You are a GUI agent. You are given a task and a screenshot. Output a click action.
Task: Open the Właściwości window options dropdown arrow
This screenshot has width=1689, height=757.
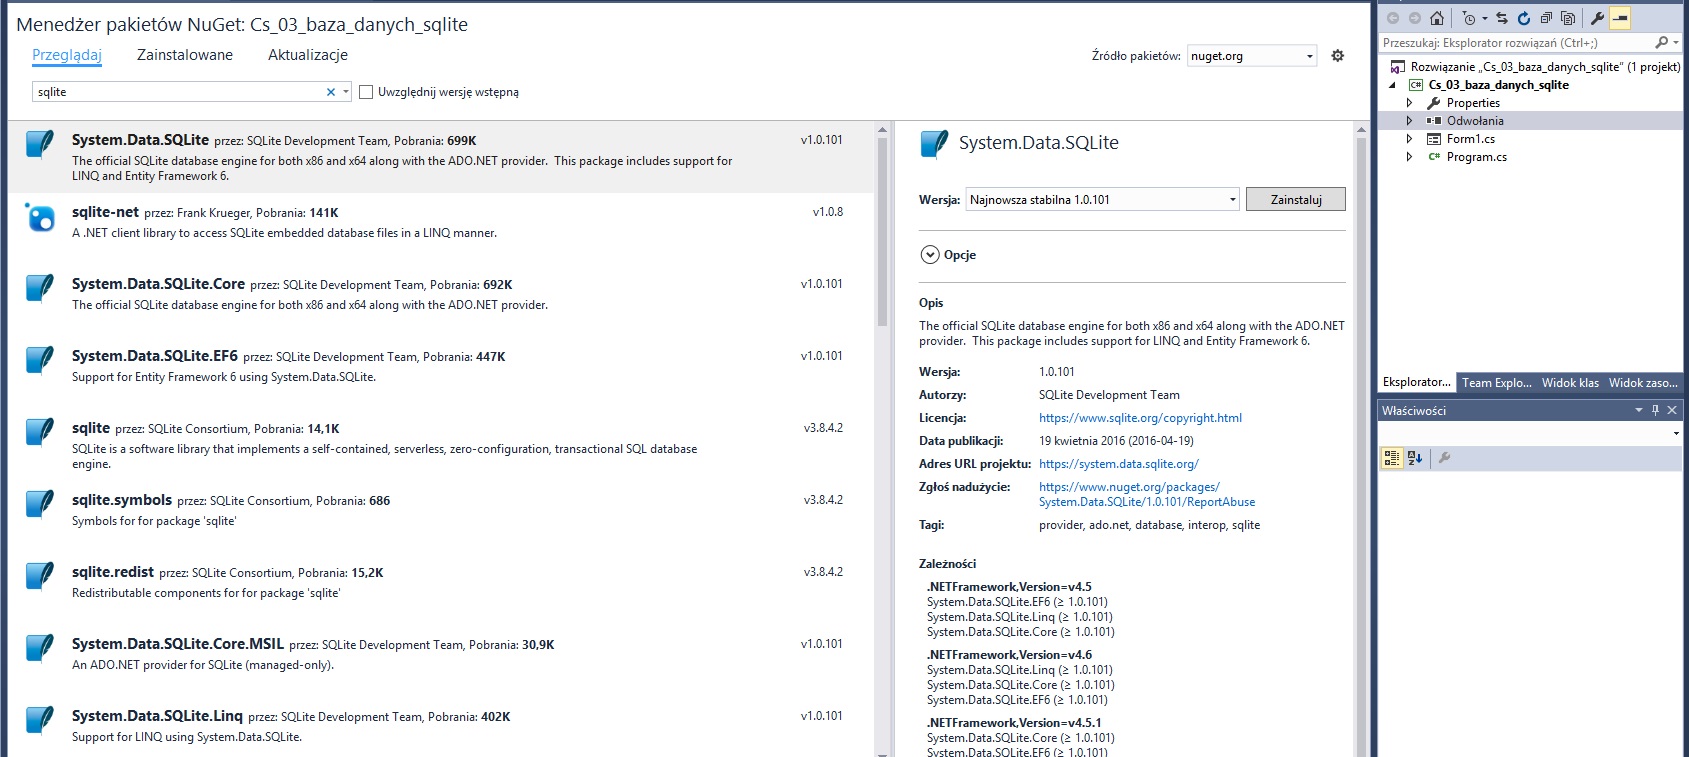point(1638,410)
